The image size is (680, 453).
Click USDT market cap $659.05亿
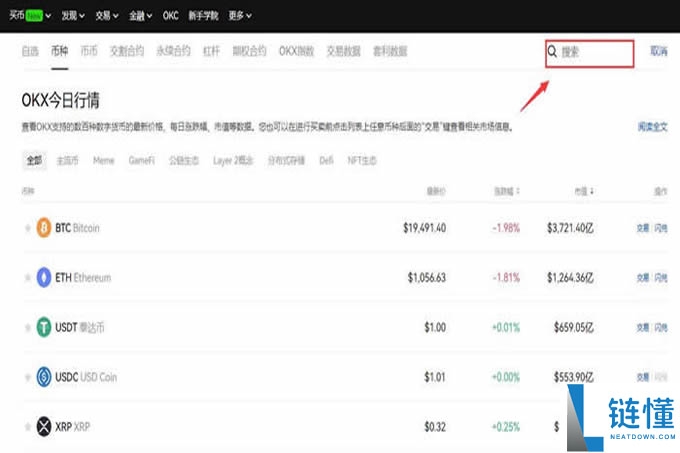point(574,327)
